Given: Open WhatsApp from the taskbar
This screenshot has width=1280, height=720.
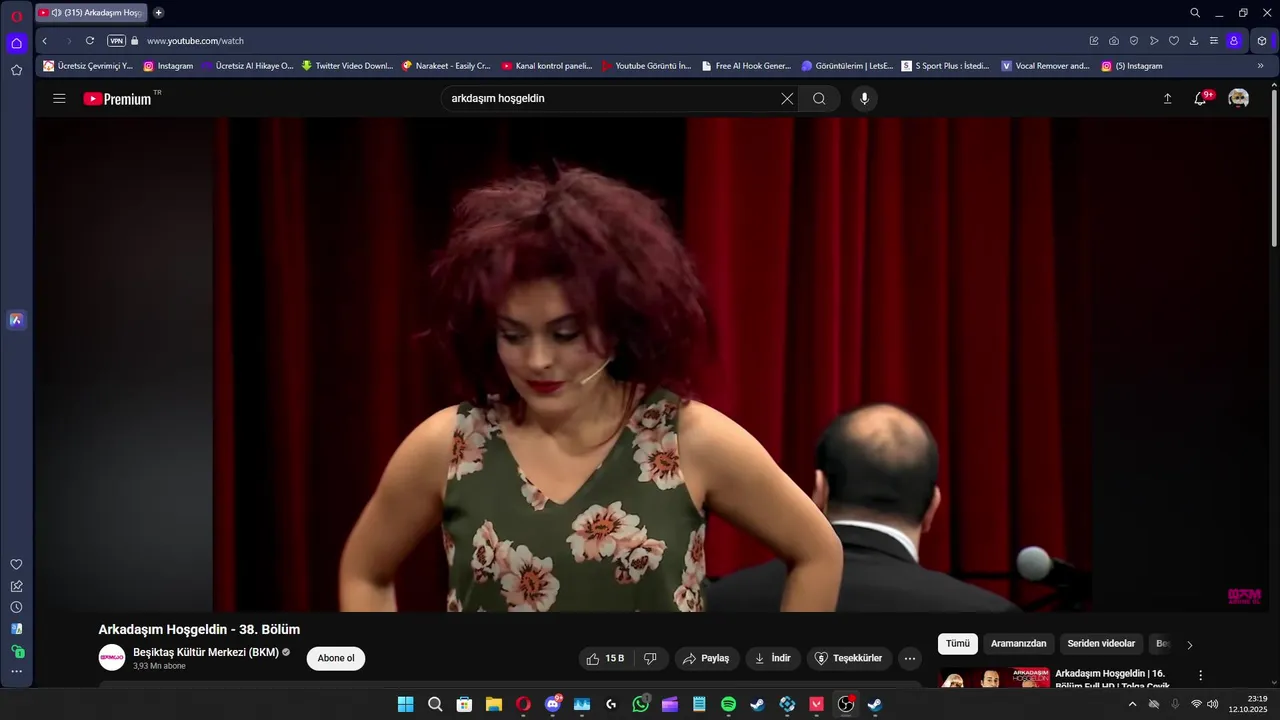Looking at the screenshot, I should pos(640,704).
